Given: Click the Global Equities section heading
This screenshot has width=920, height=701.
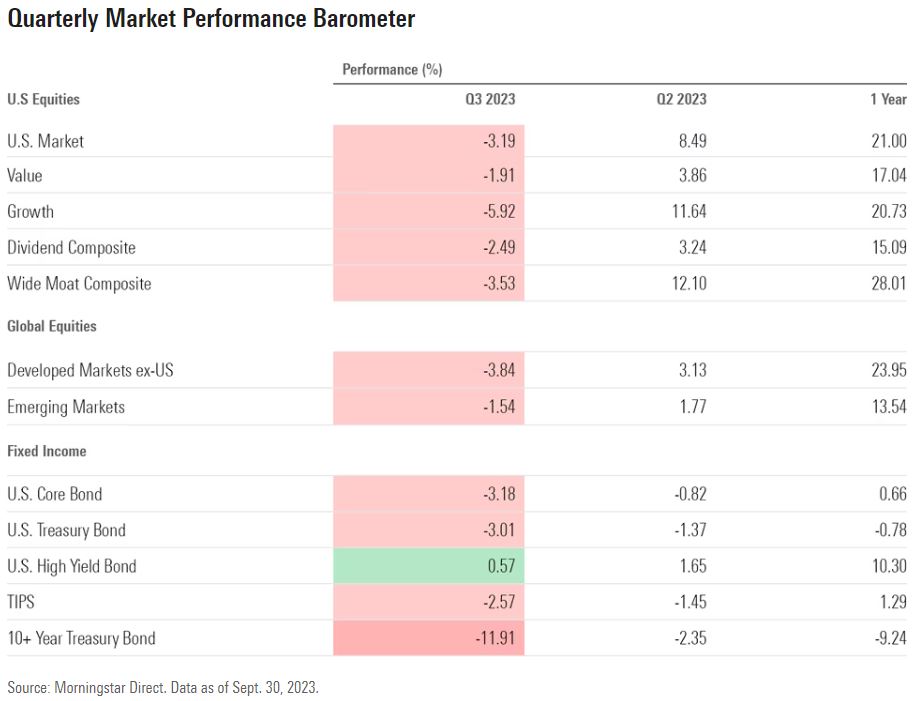Looking at the screenshot, I should point(52,326).
